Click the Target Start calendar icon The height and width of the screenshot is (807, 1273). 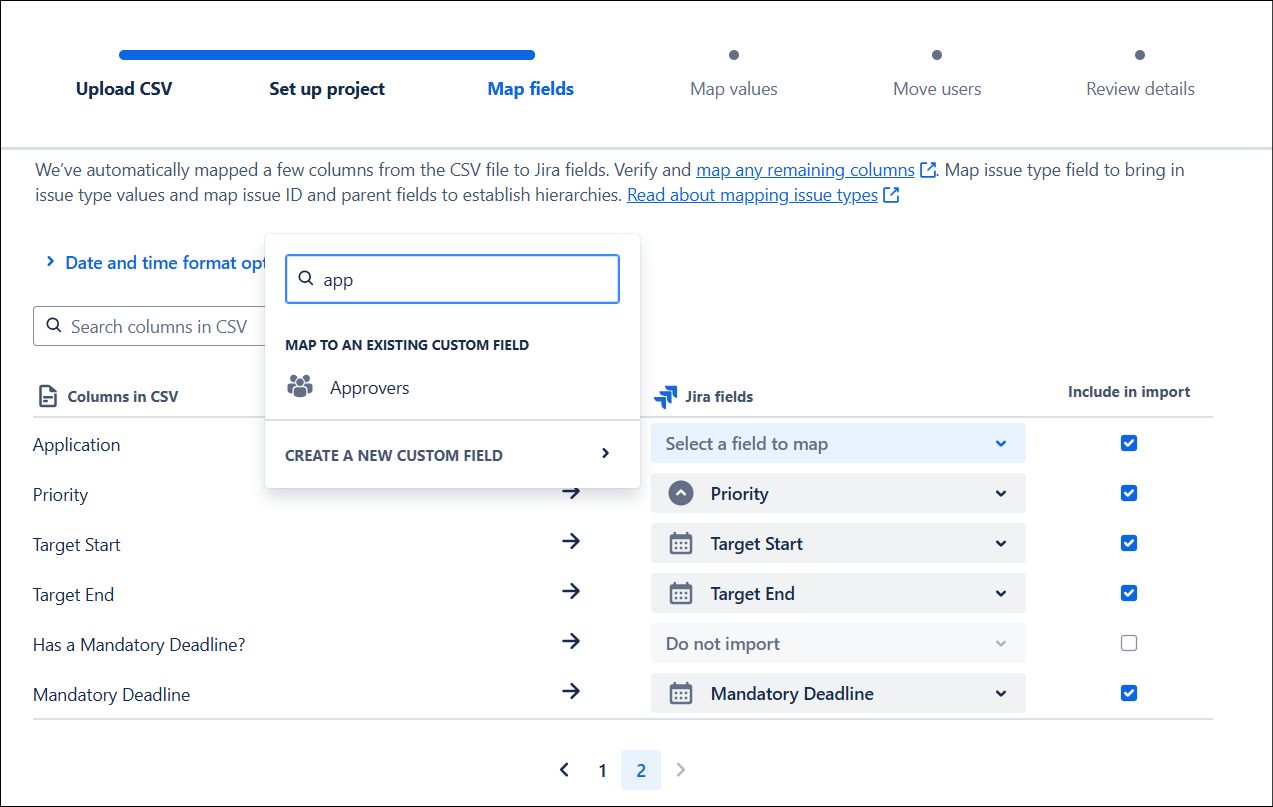coord(681,544)
